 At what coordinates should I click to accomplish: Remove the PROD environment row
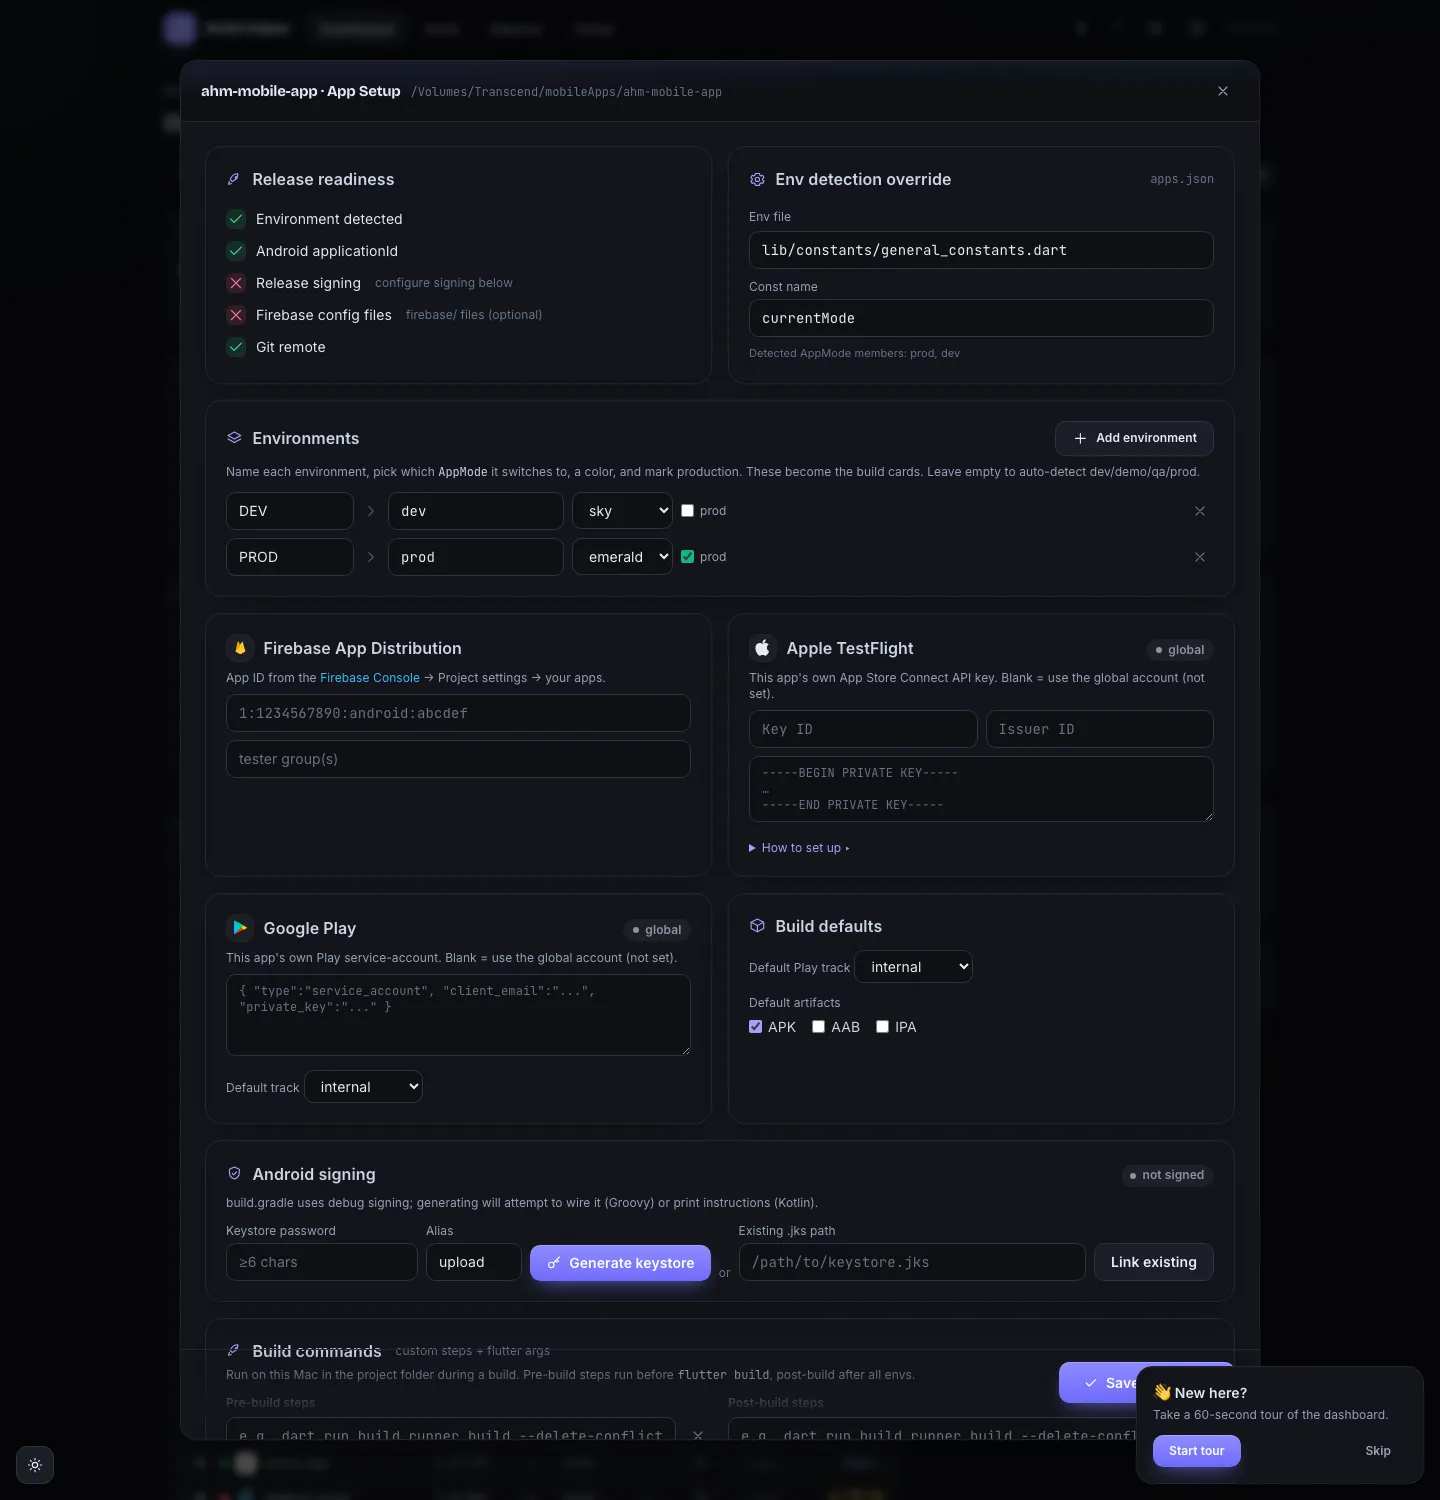point(1200,557)
